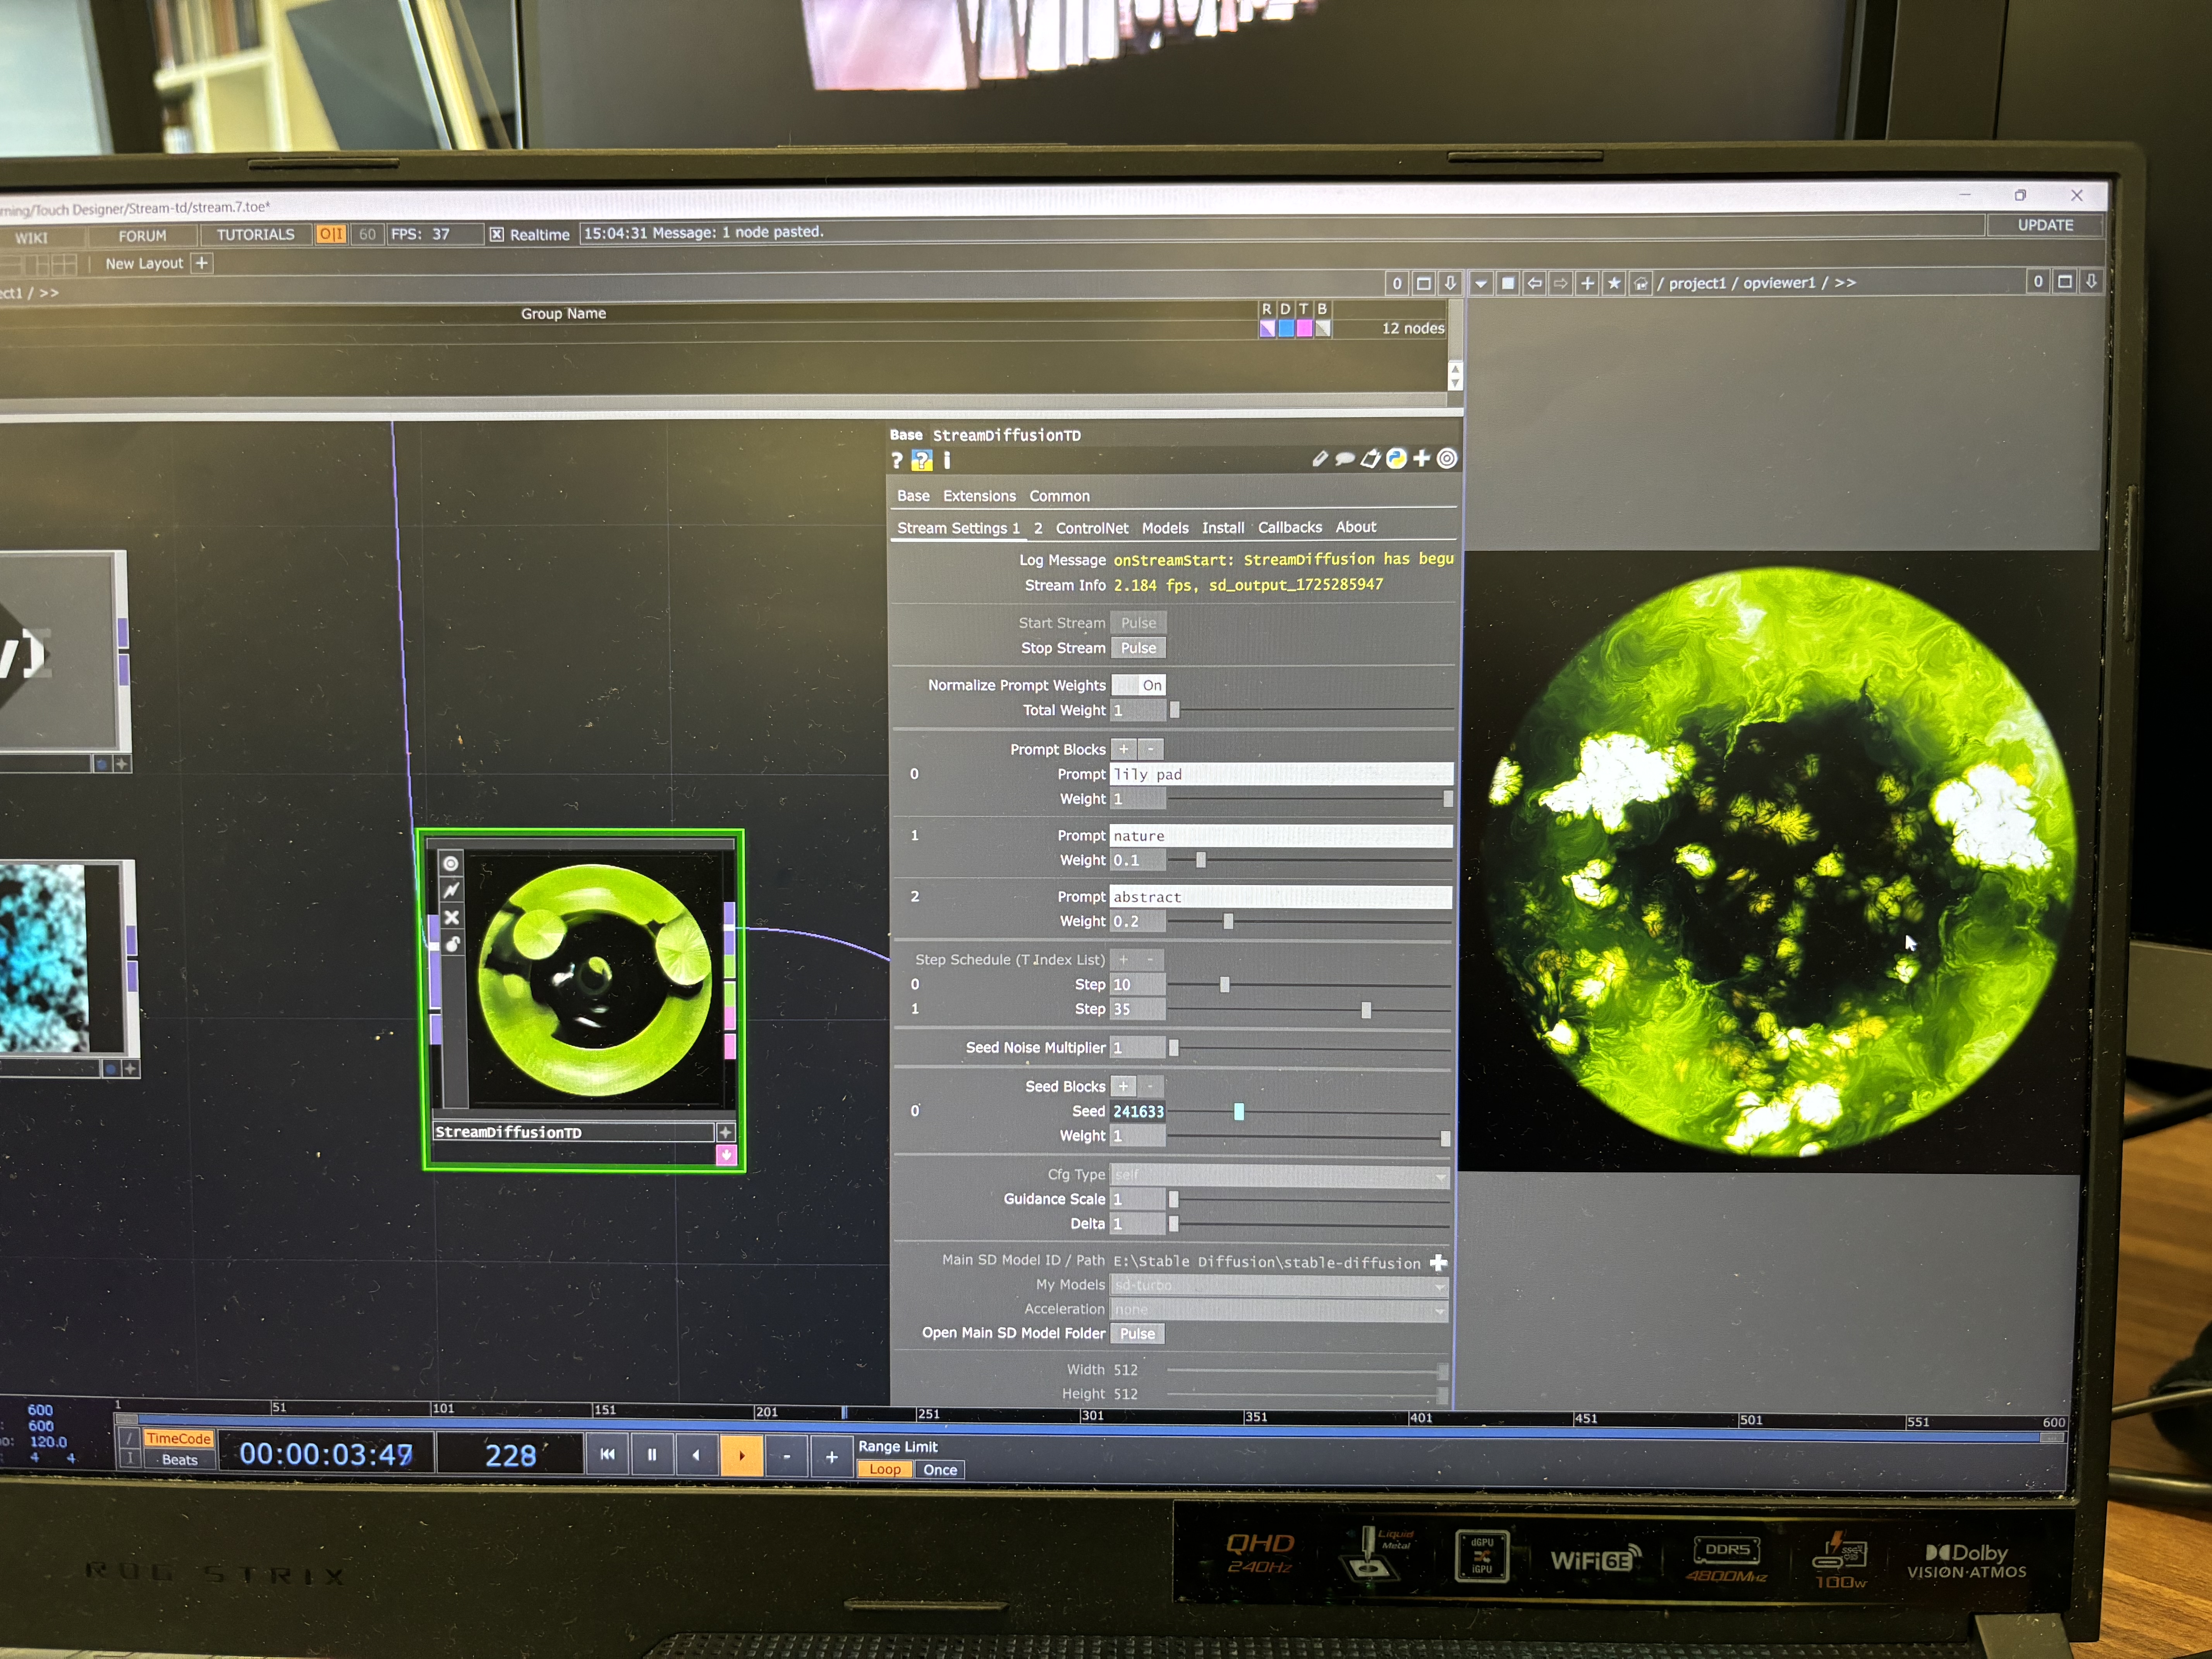The height and width of the screenshot is (1659, 2212).
Task: Pause the timeline playback
Action: pos(652,1455)
